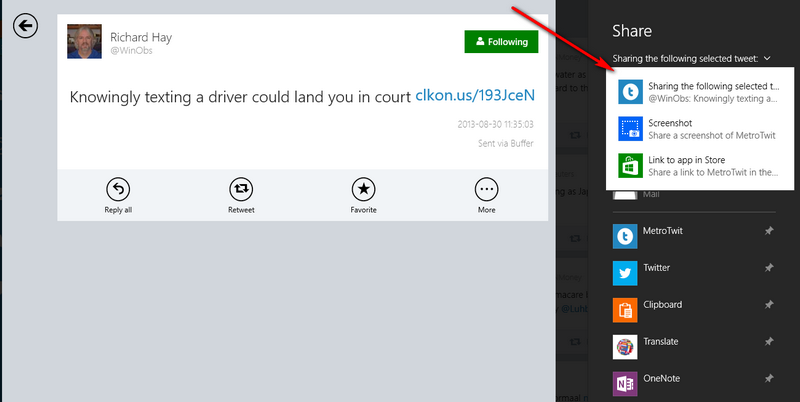
Task: Click the Reply all icon
Action: click(x=118, y=189)
